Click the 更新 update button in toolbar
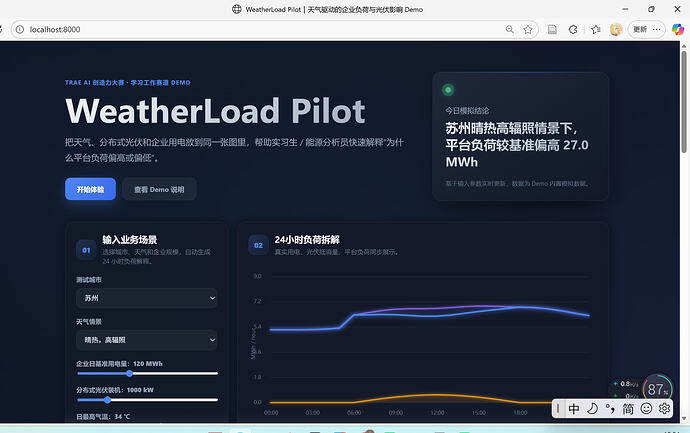690x433 pixels. (x=640, y=29)
